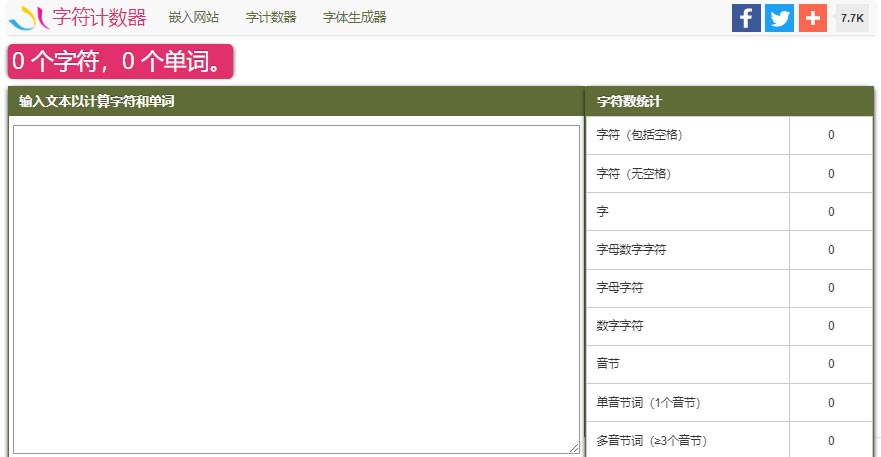This screenshot has width=881, height=457.
Task: Click the count value for 多音节词
Action: 831,441
